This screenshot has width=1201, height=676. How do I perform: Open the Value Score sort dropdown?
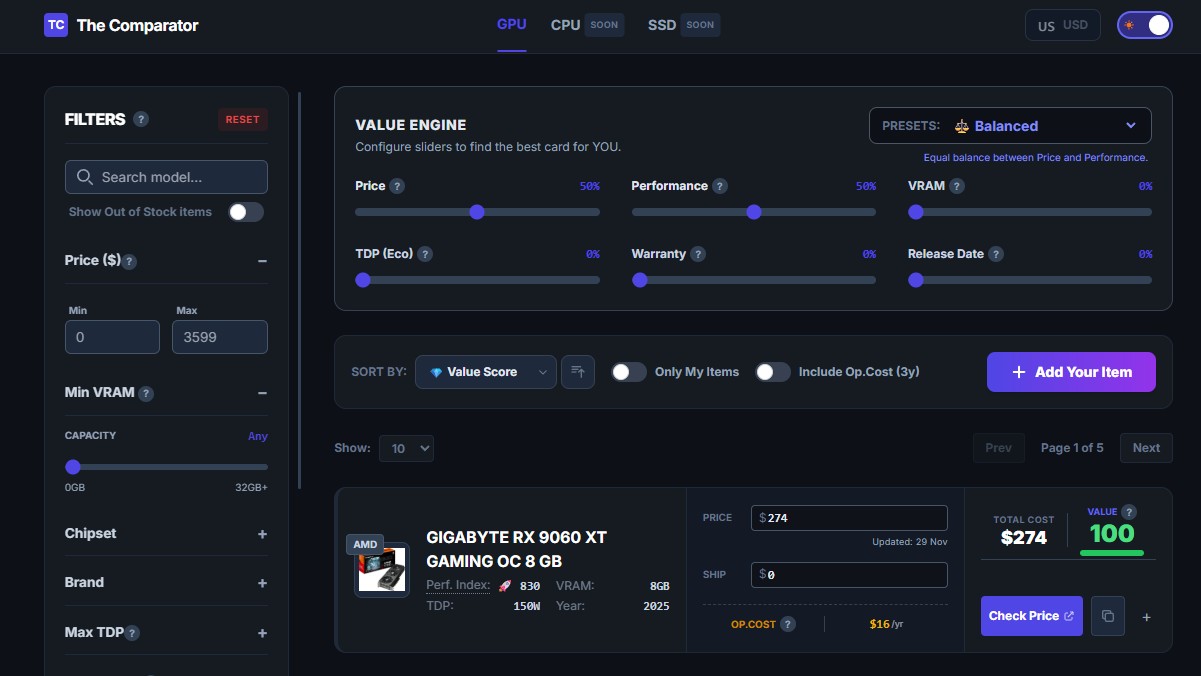coord(486,372)
